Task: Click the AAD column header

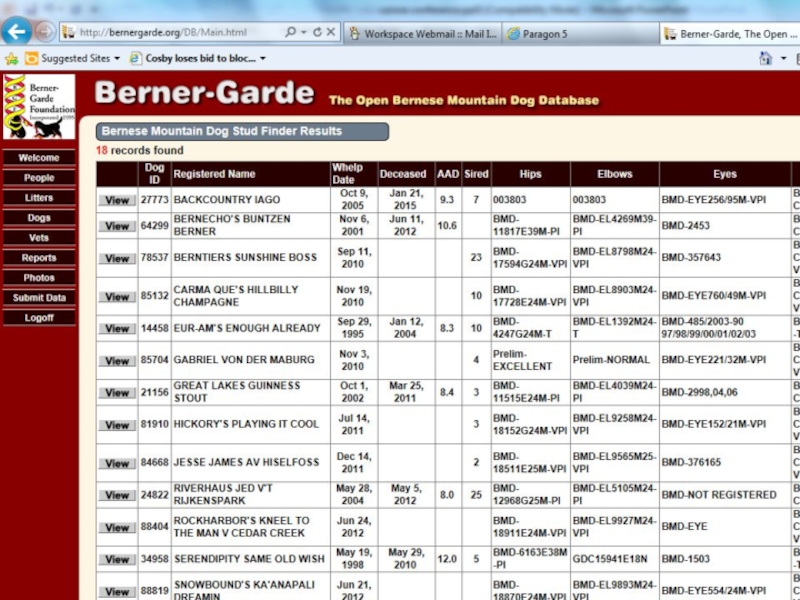Action: tap(448, 174)
